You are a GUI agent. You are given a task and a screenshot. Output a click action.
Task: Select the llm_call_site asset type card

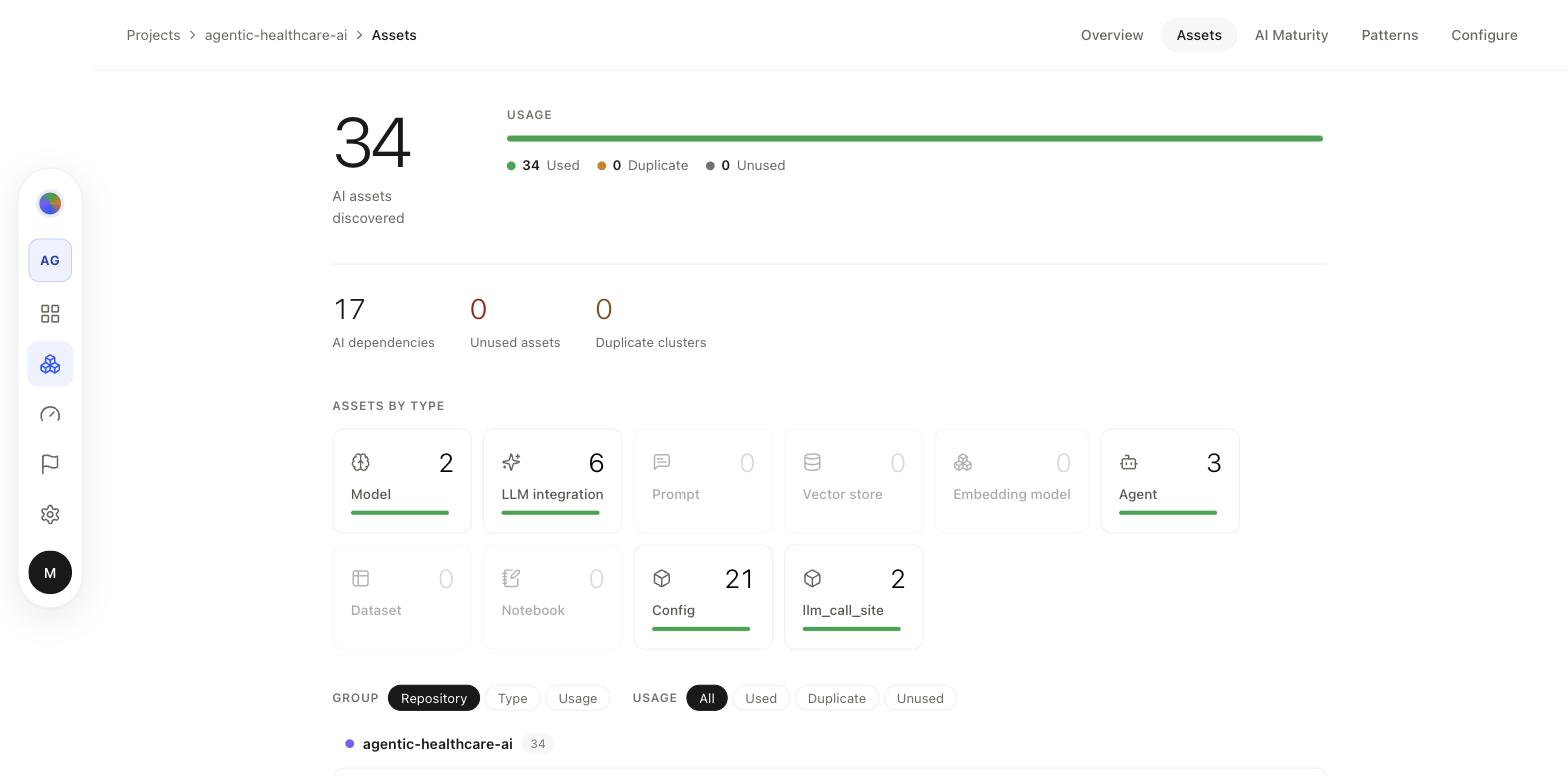tap(854, 597)
